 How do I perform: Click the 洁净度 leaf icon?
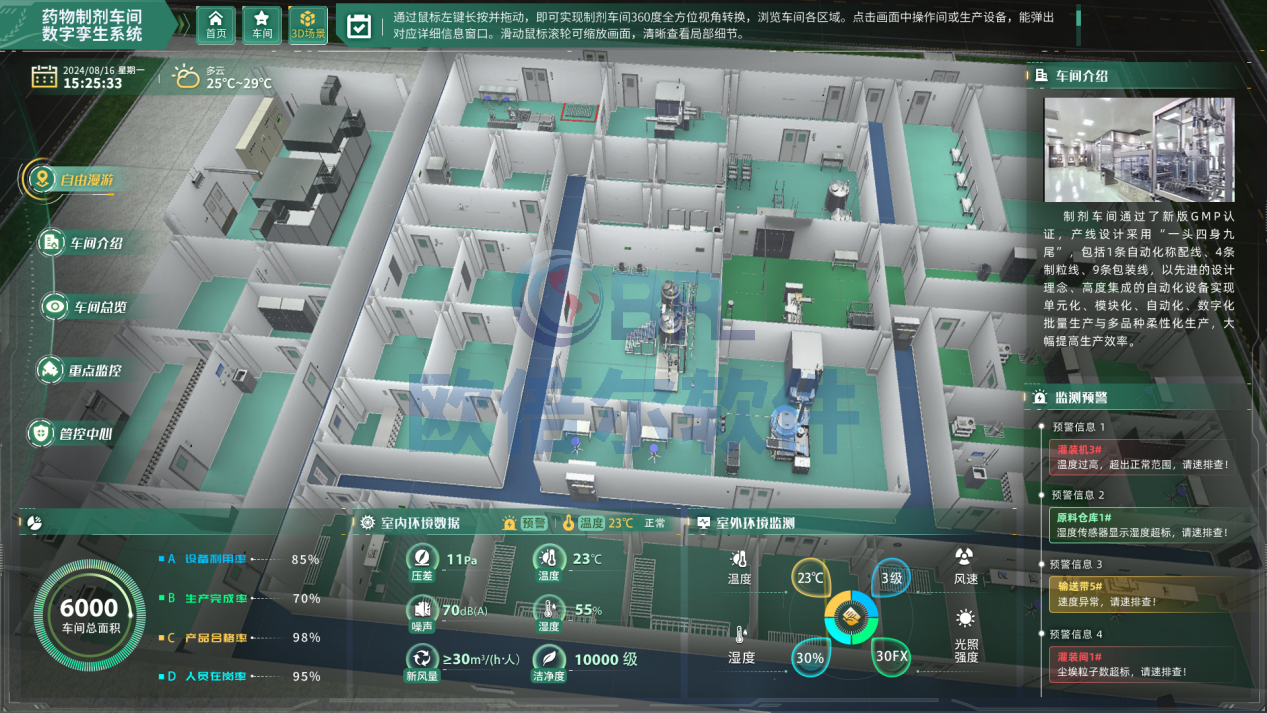[548, 658]
